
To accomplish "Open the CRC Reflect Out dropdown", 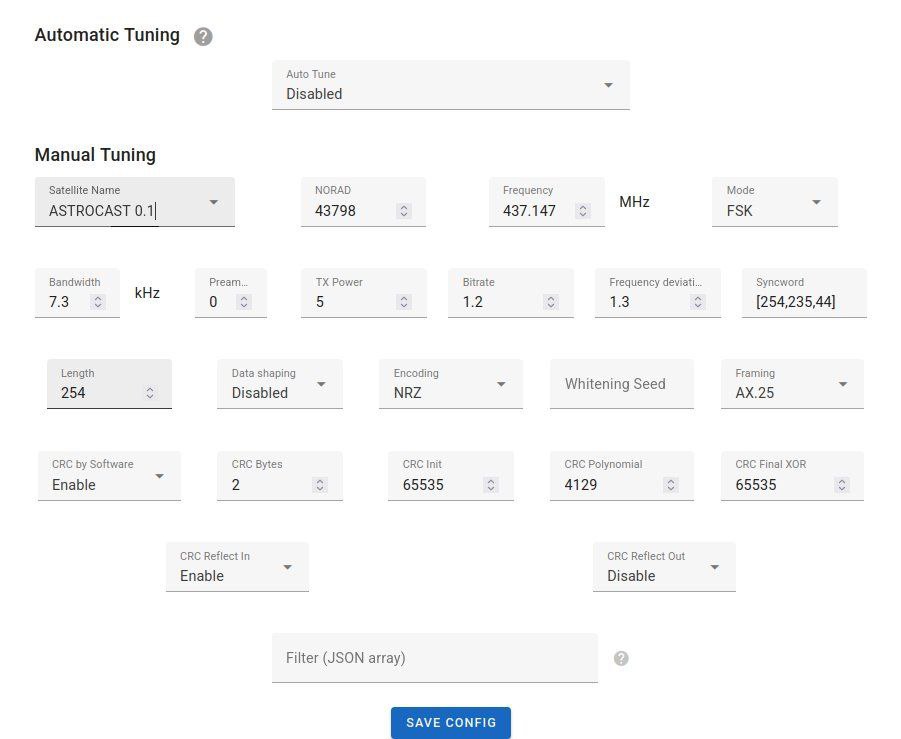I will [x=664, y=567].
